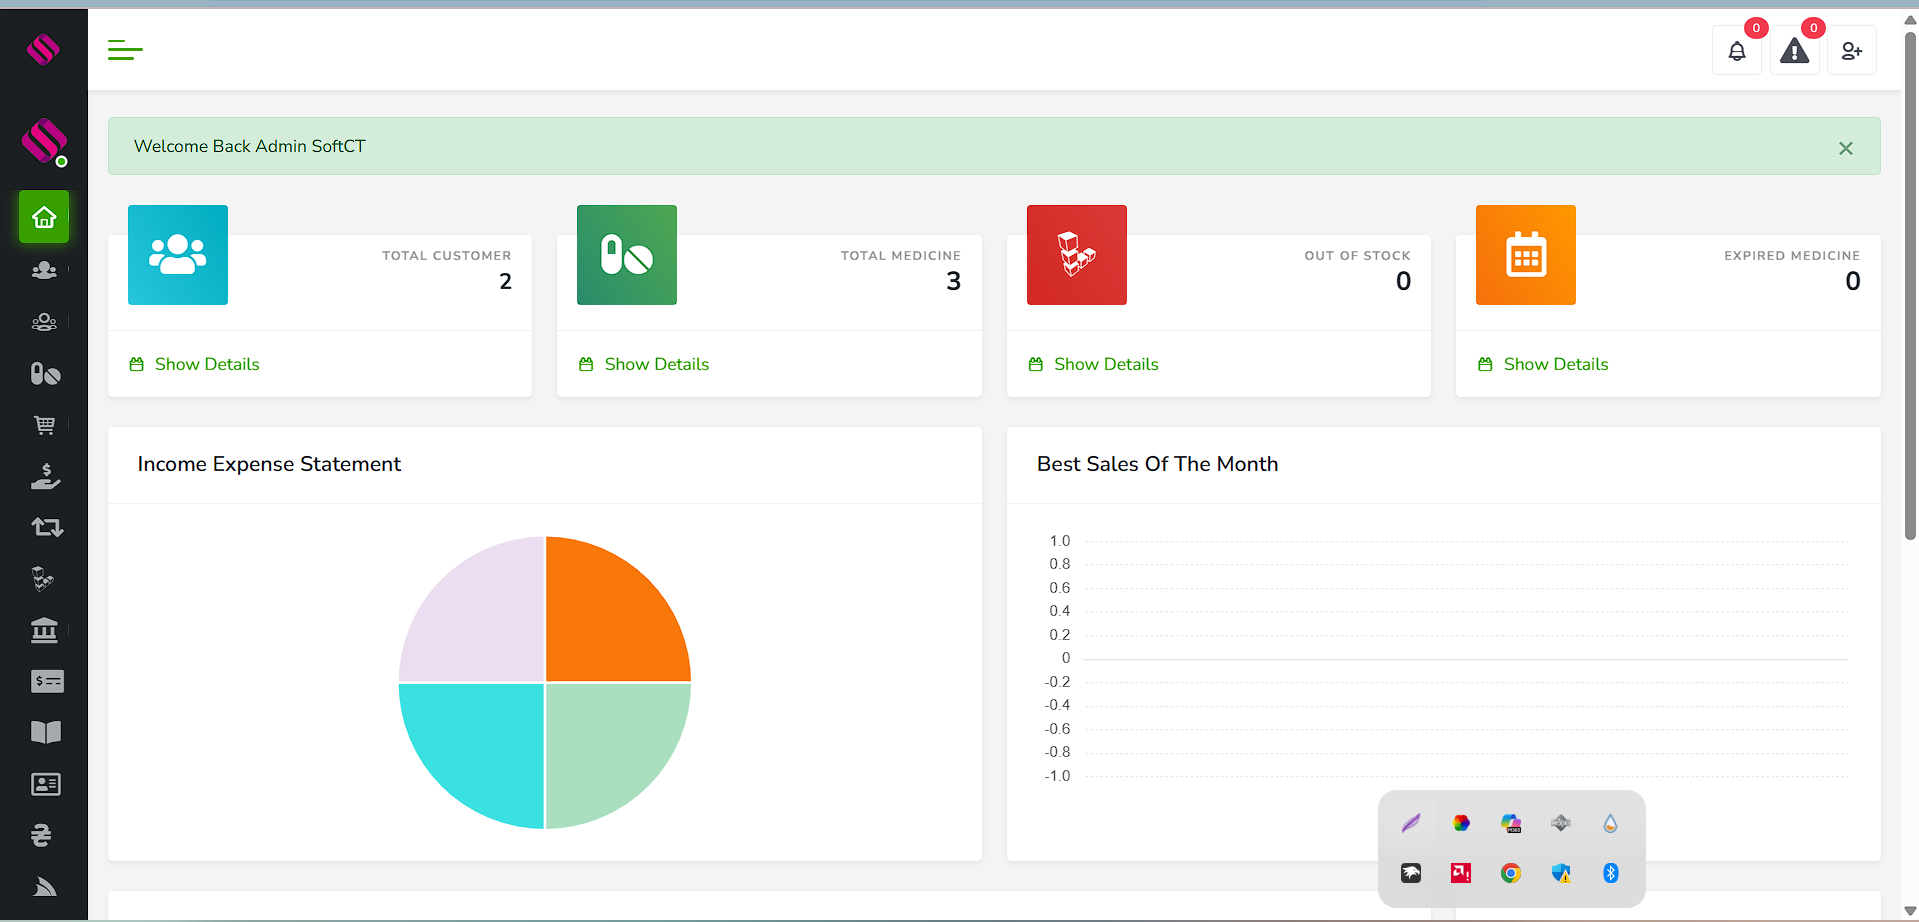This screenshot has height=922, width=1919.
Task: Toggle the sidebar with the hamburger menu
Action: coord(125,50)
